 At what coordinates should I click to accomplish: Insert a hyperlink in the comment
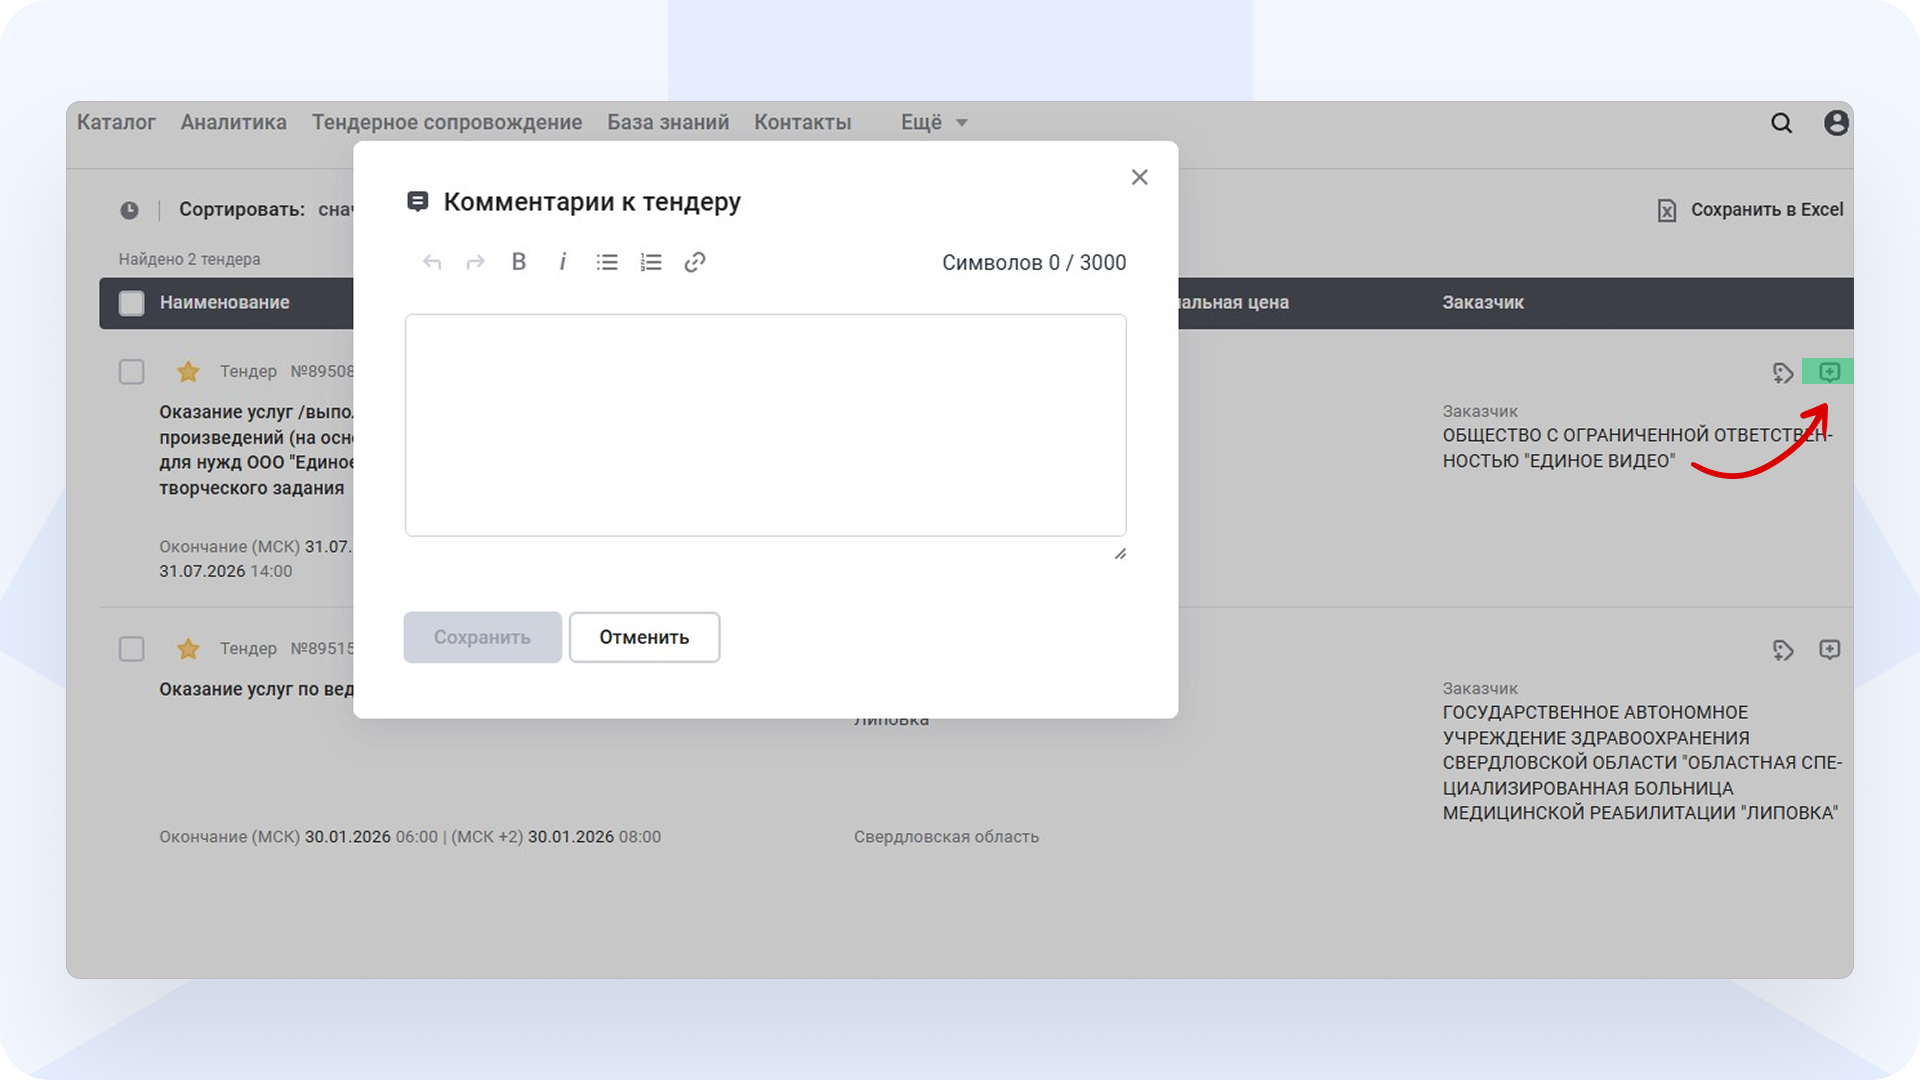point(695,262)
